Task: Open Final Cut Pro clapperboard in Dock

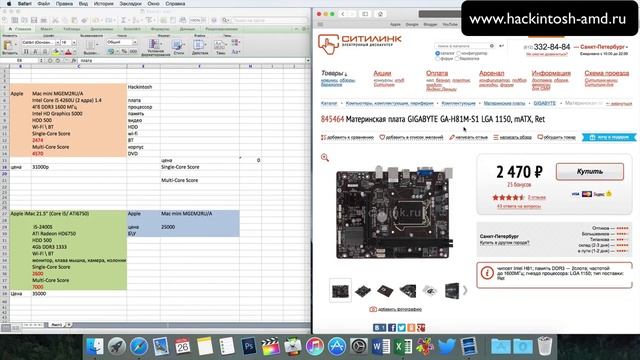Action: (x=270, y=347)
